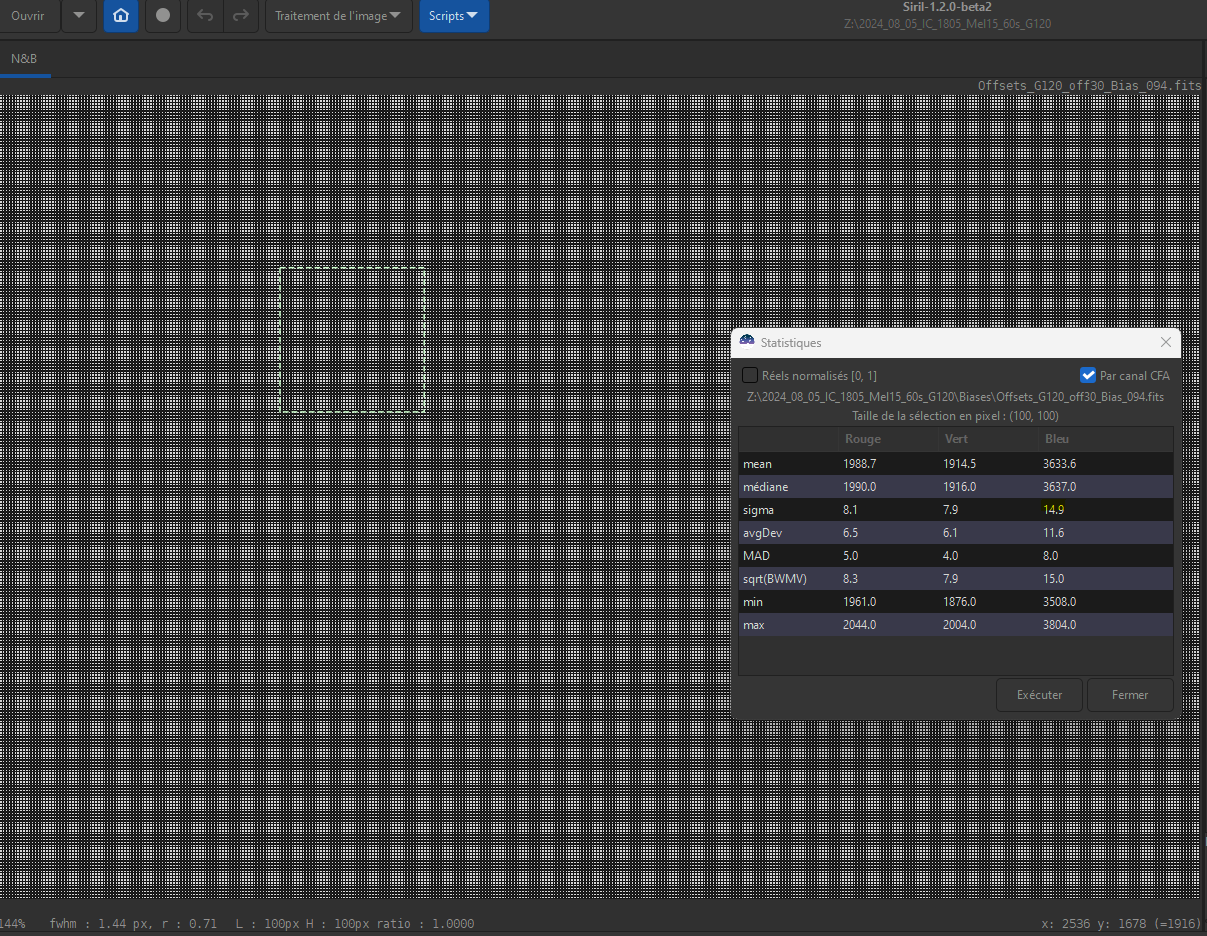
Task: Select the médiane row label
Action: [765, 487]
